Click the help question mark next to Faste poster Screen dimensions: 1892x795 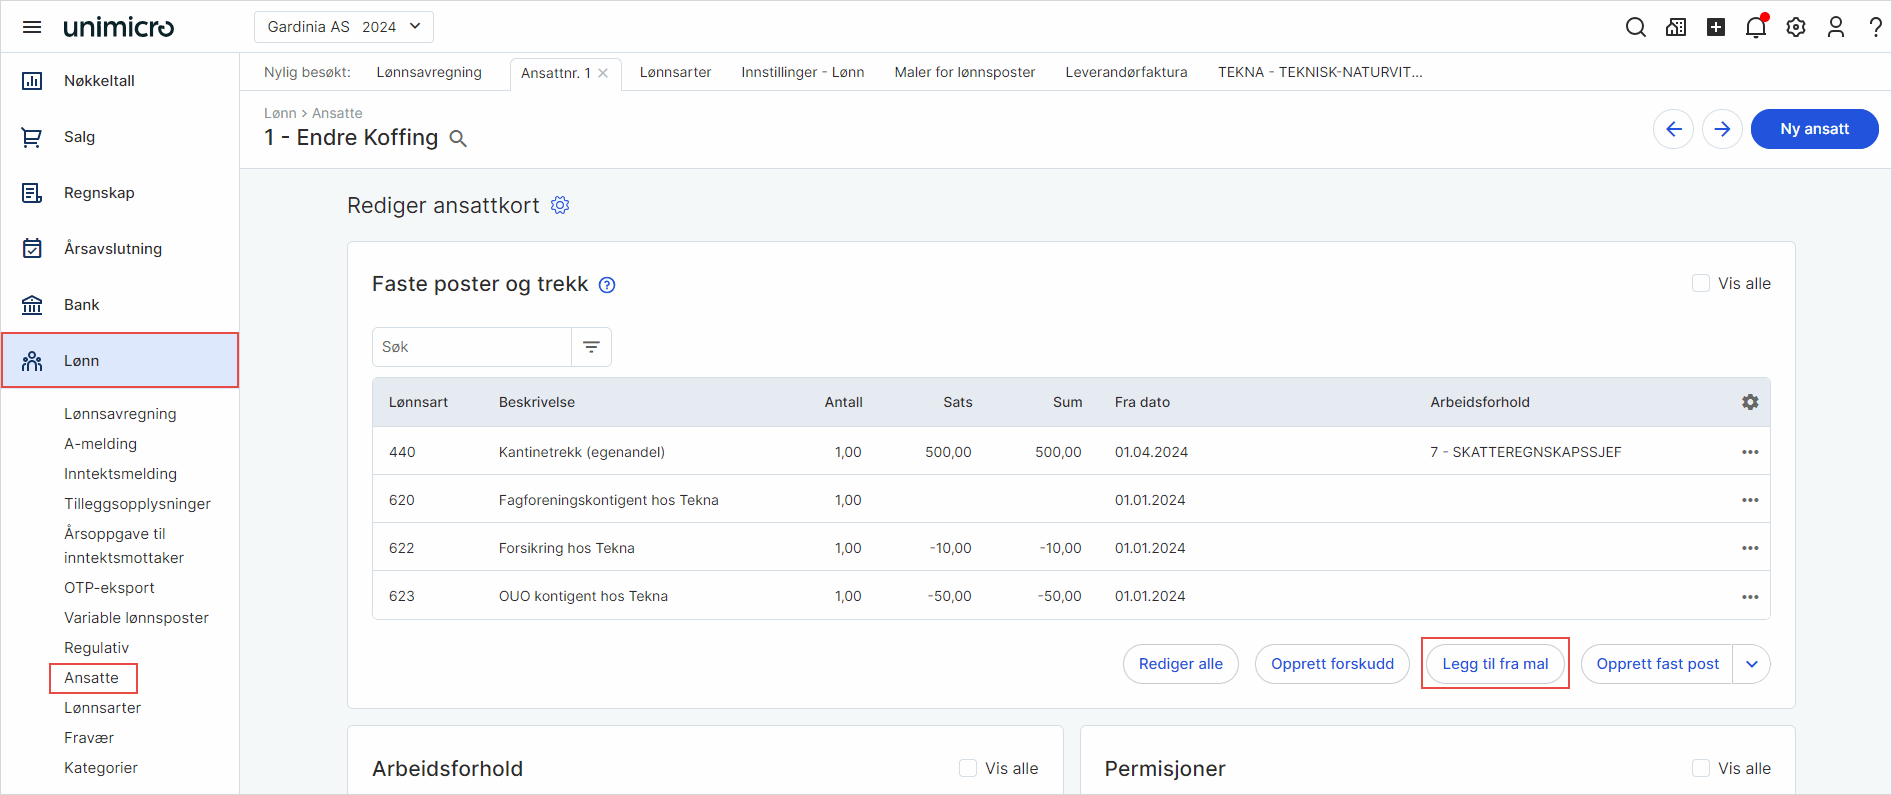[x=607, y=285]
